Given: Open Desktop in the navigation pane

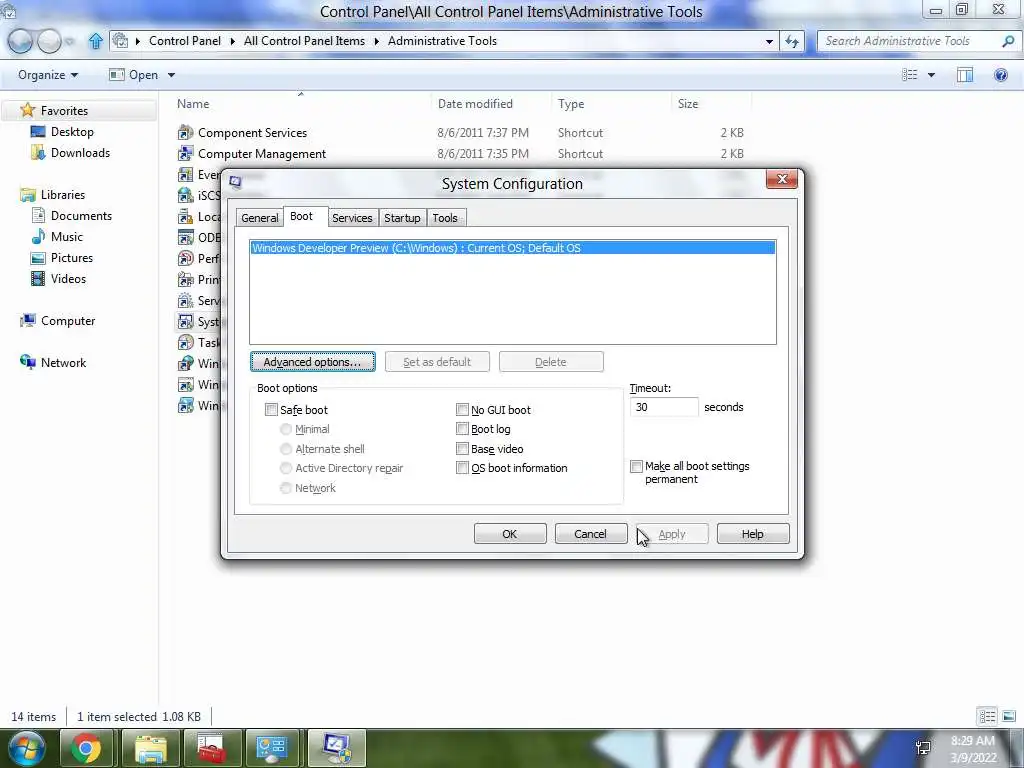Looking at the screenshot, I should click(72, 131).
